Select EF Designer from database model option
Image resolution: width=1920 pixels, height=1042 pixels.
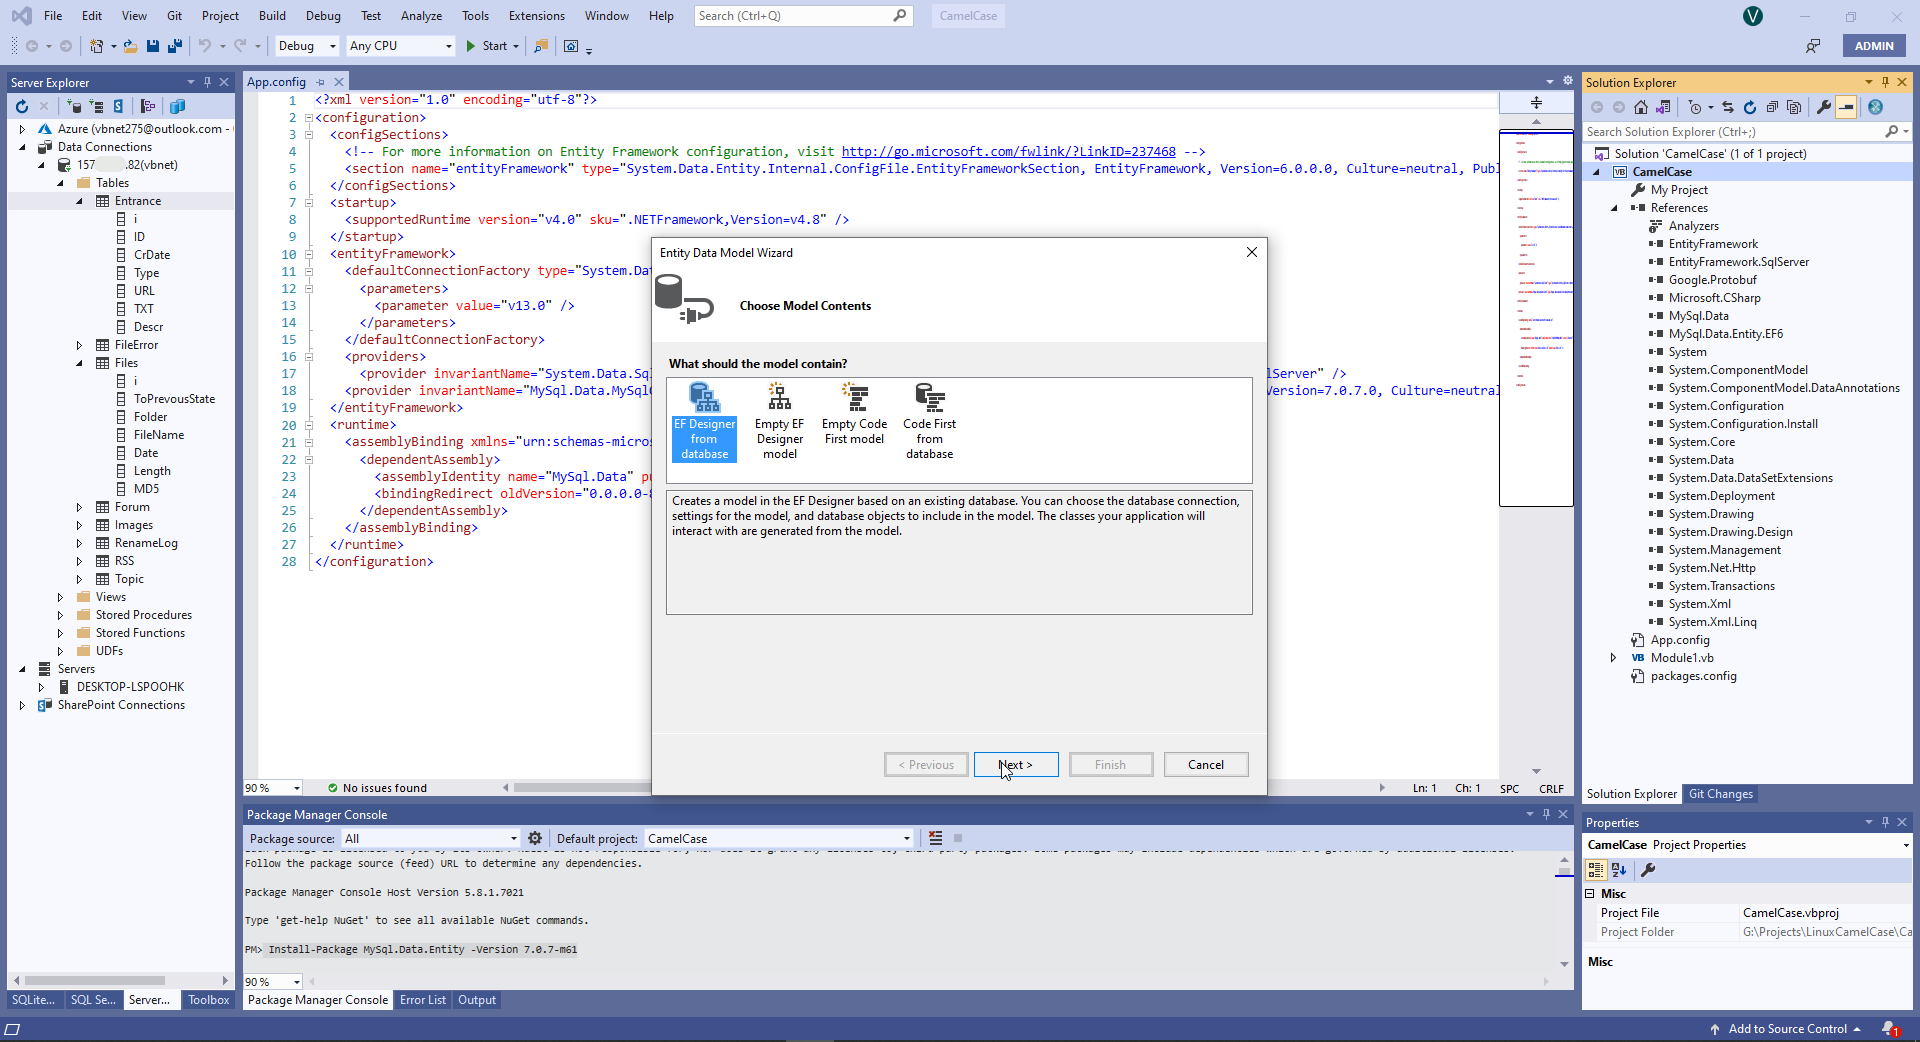704,421
